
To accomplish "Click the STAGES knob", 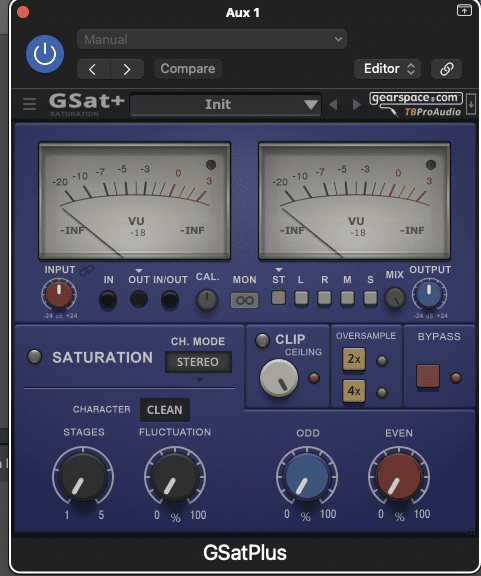I will click(83, 477).
